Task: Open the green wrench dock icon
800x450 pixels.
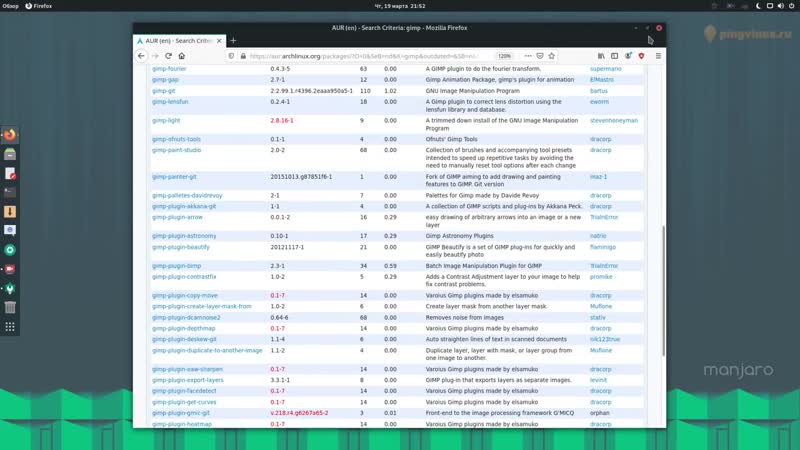Action: 10,288
